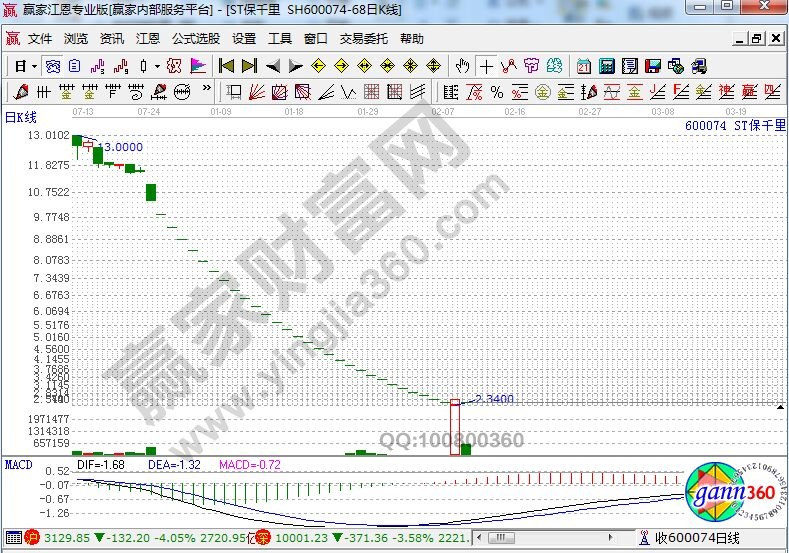Open the 交易委托 menu
This screenshot has width=789, height=553.
(364, 39)
